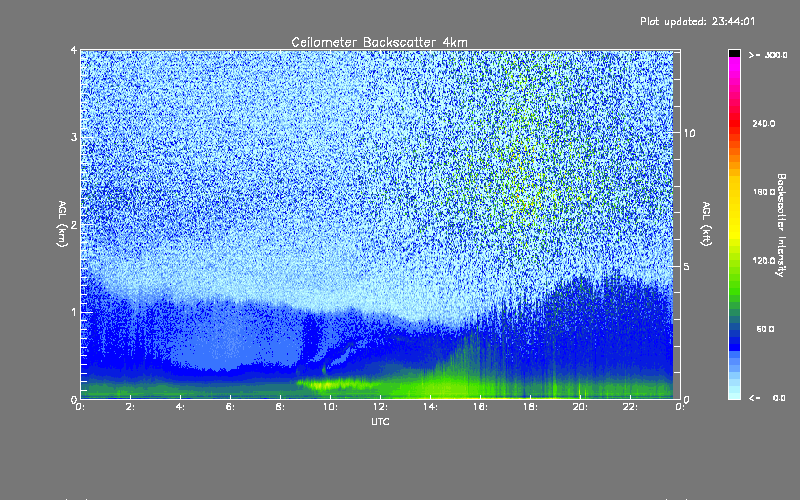Click the "8:" UTC hour tick label
Viewport: 800px width, 500px height.
coord(280,407)
